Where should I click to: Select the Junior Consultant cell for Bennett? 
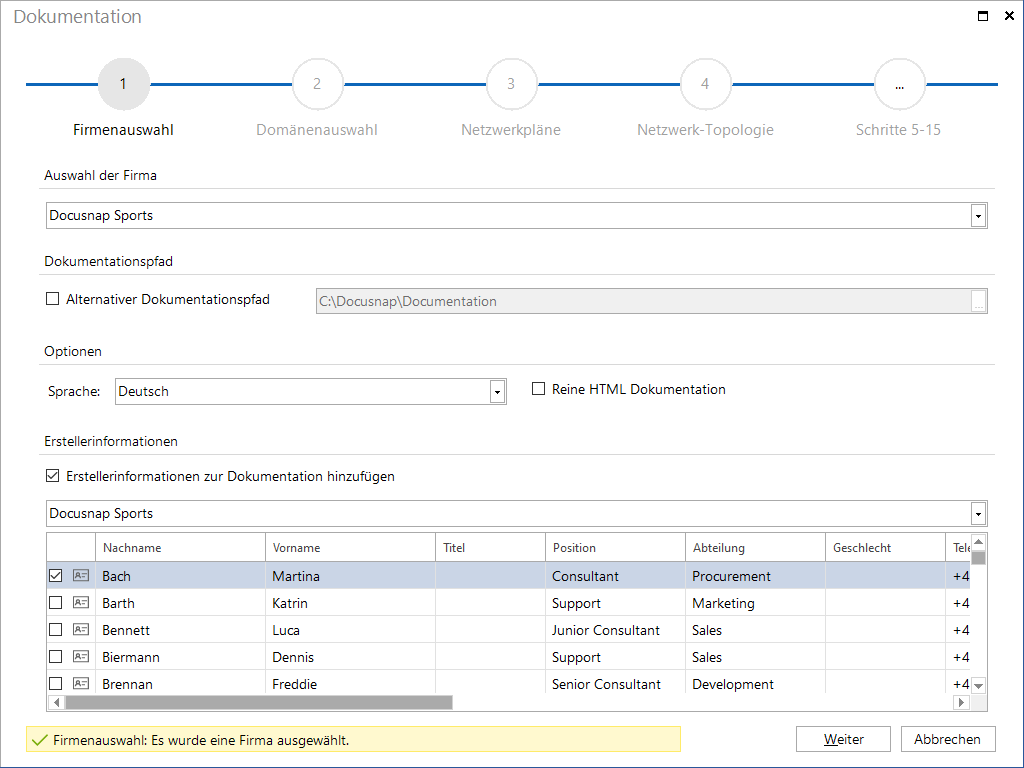tap(615, 630)
